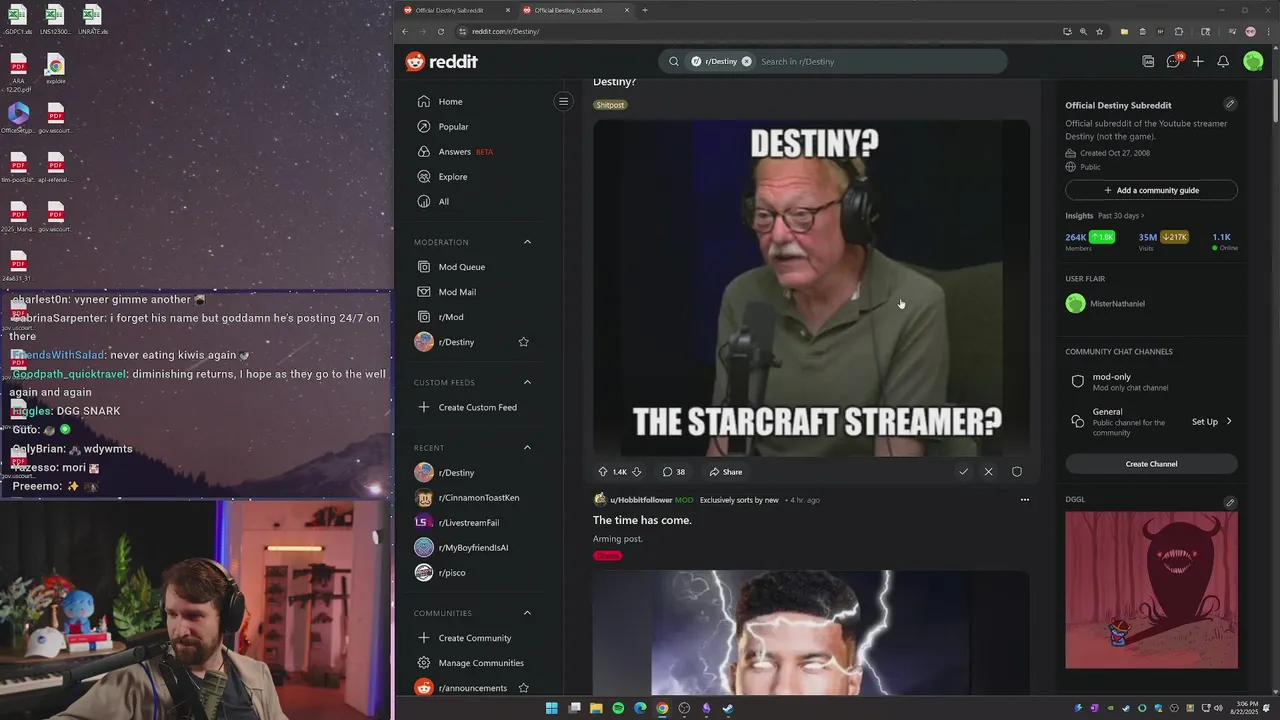1280x720 pixels.
Task: Open the Reddit home logo
Action: point(441,62)
